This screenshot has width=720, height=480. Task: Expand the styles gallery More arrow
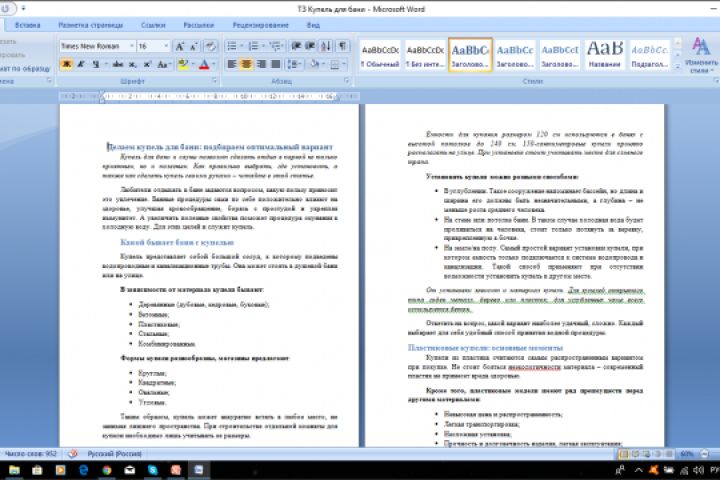point(677,67)
